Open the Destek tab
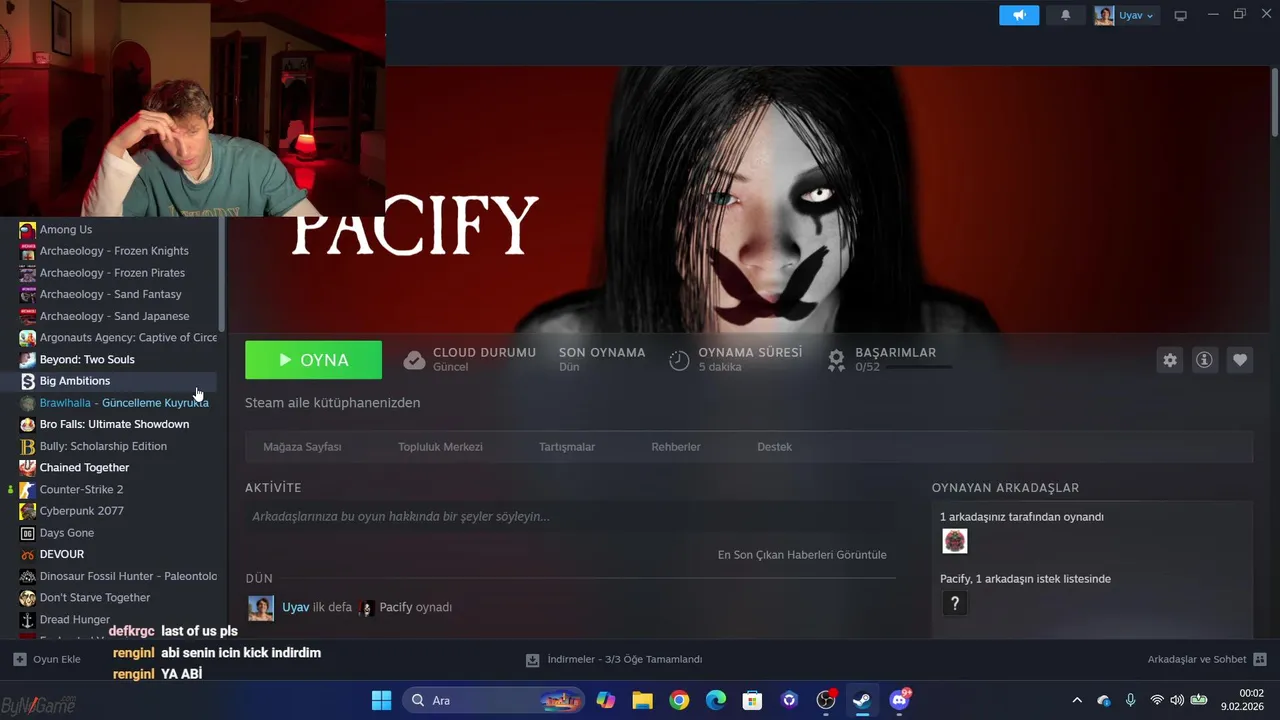1280x720 pixels. (x=774, y=447)
